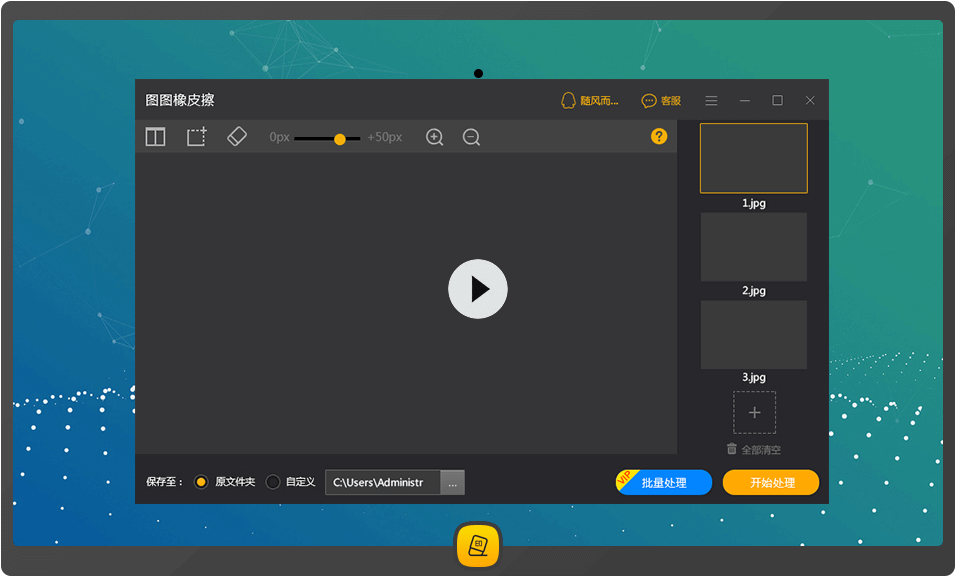The image size is (957, 577).
Task: Zoom out of the image preview
Action: pos(470,137)
